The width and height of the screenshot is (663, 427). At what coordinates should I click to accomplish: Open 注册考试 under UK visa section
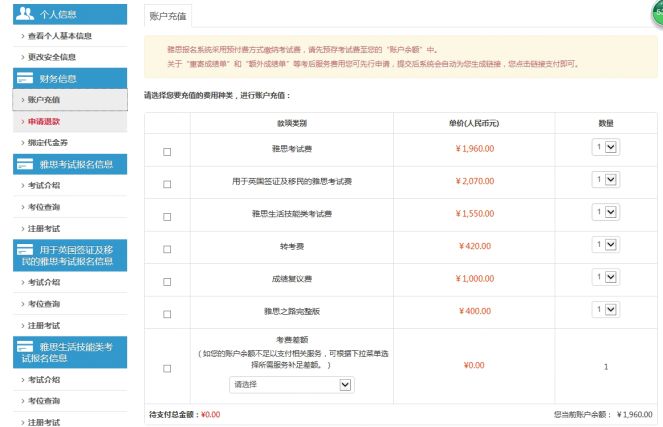(x=44, y=326)
